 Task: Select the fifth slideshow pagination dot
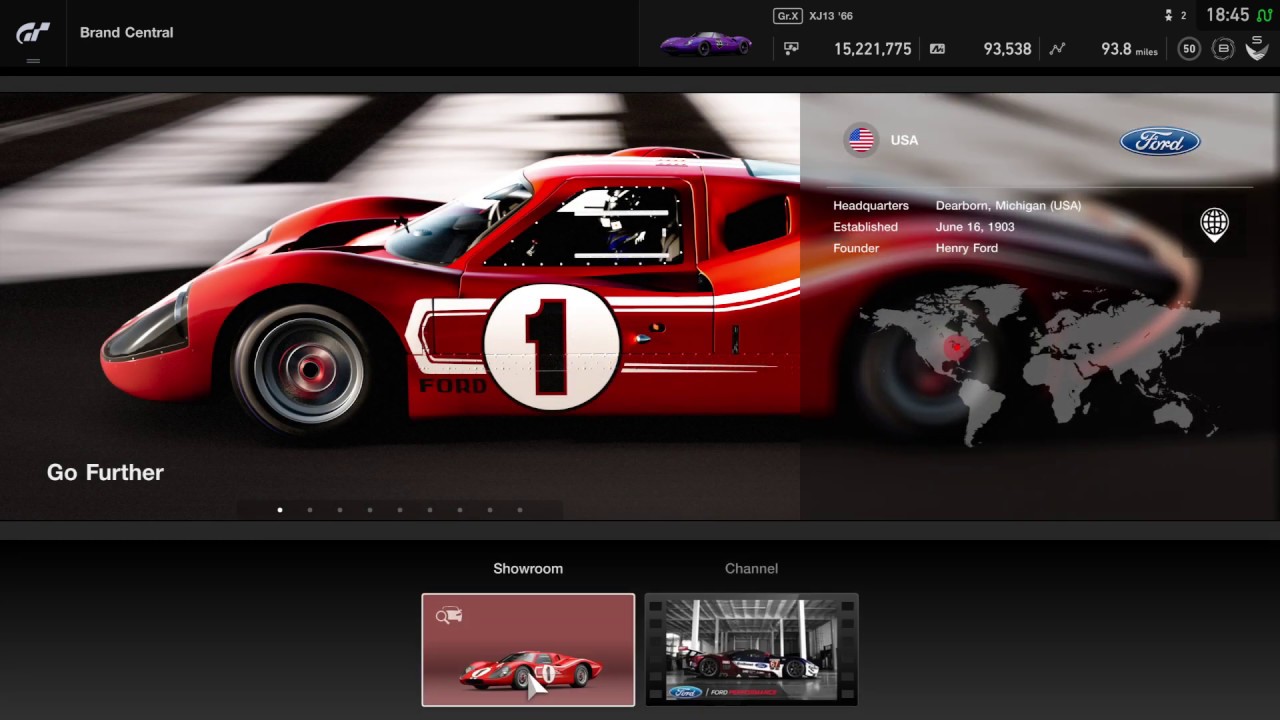[400, 510]
